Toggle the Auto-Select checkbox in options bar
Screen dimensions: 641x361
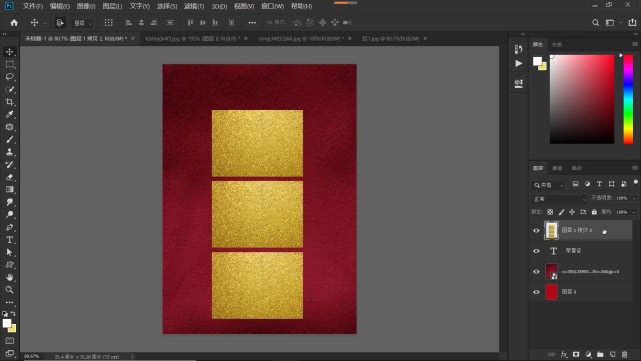pos(60,23)
